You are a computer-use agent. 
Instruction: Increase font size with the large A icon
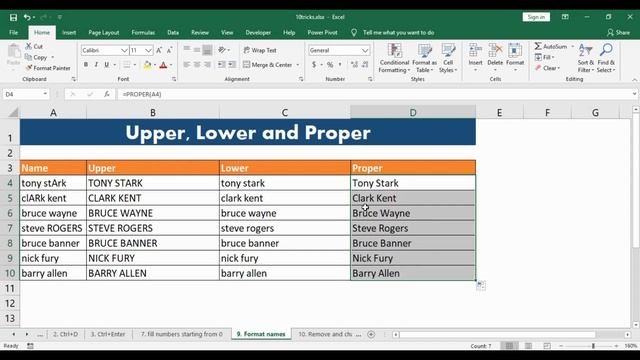159,50
